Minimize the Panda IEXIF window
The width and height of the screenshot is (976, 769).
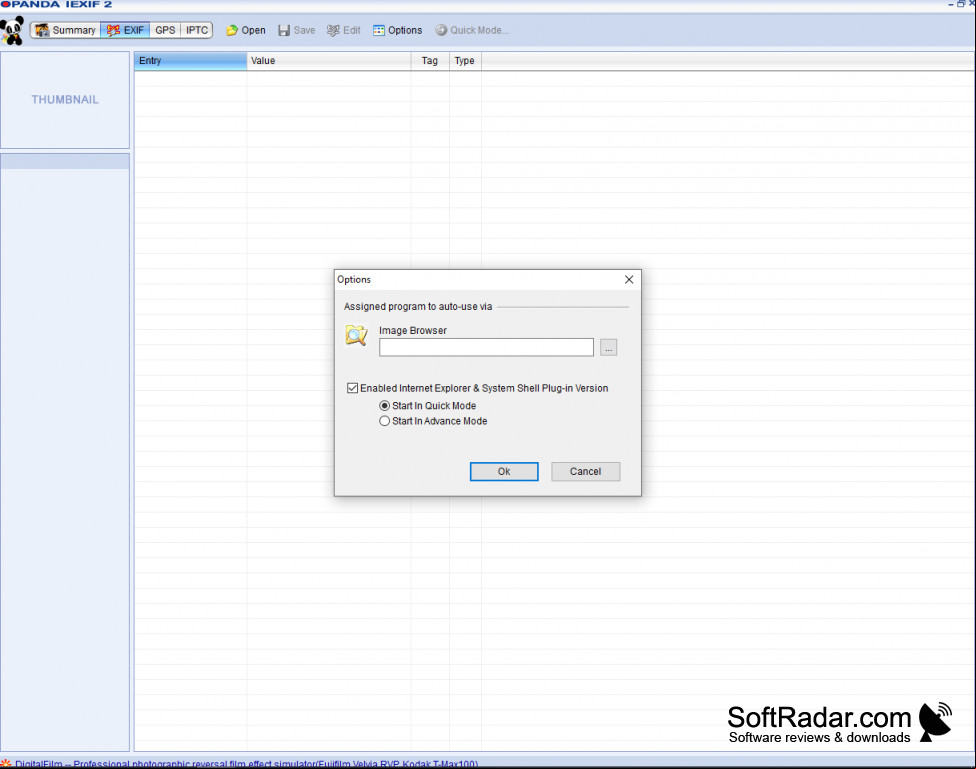point(951,4)
